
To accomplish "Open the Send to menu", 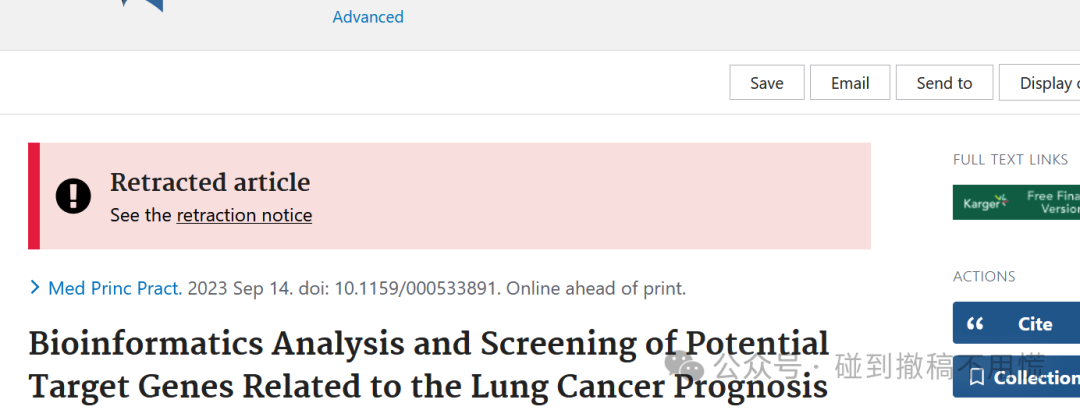I will [x=944, y=83].
